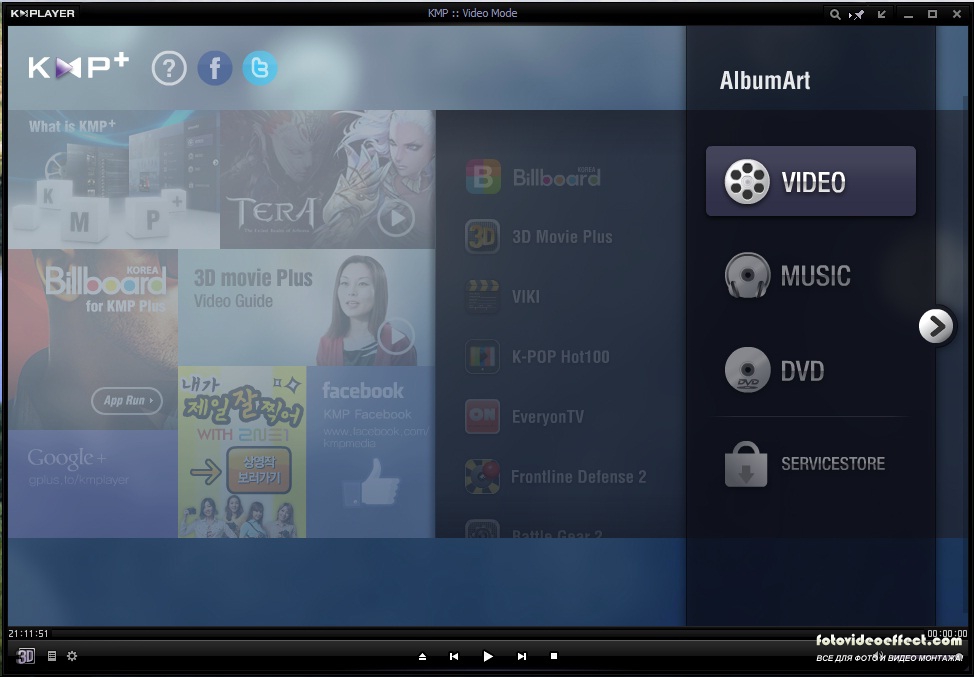The width and height of the screenshot is (974, 677).
Task: Open the Korean 2NE1 promo banner
Action: [x=242, y=452]
